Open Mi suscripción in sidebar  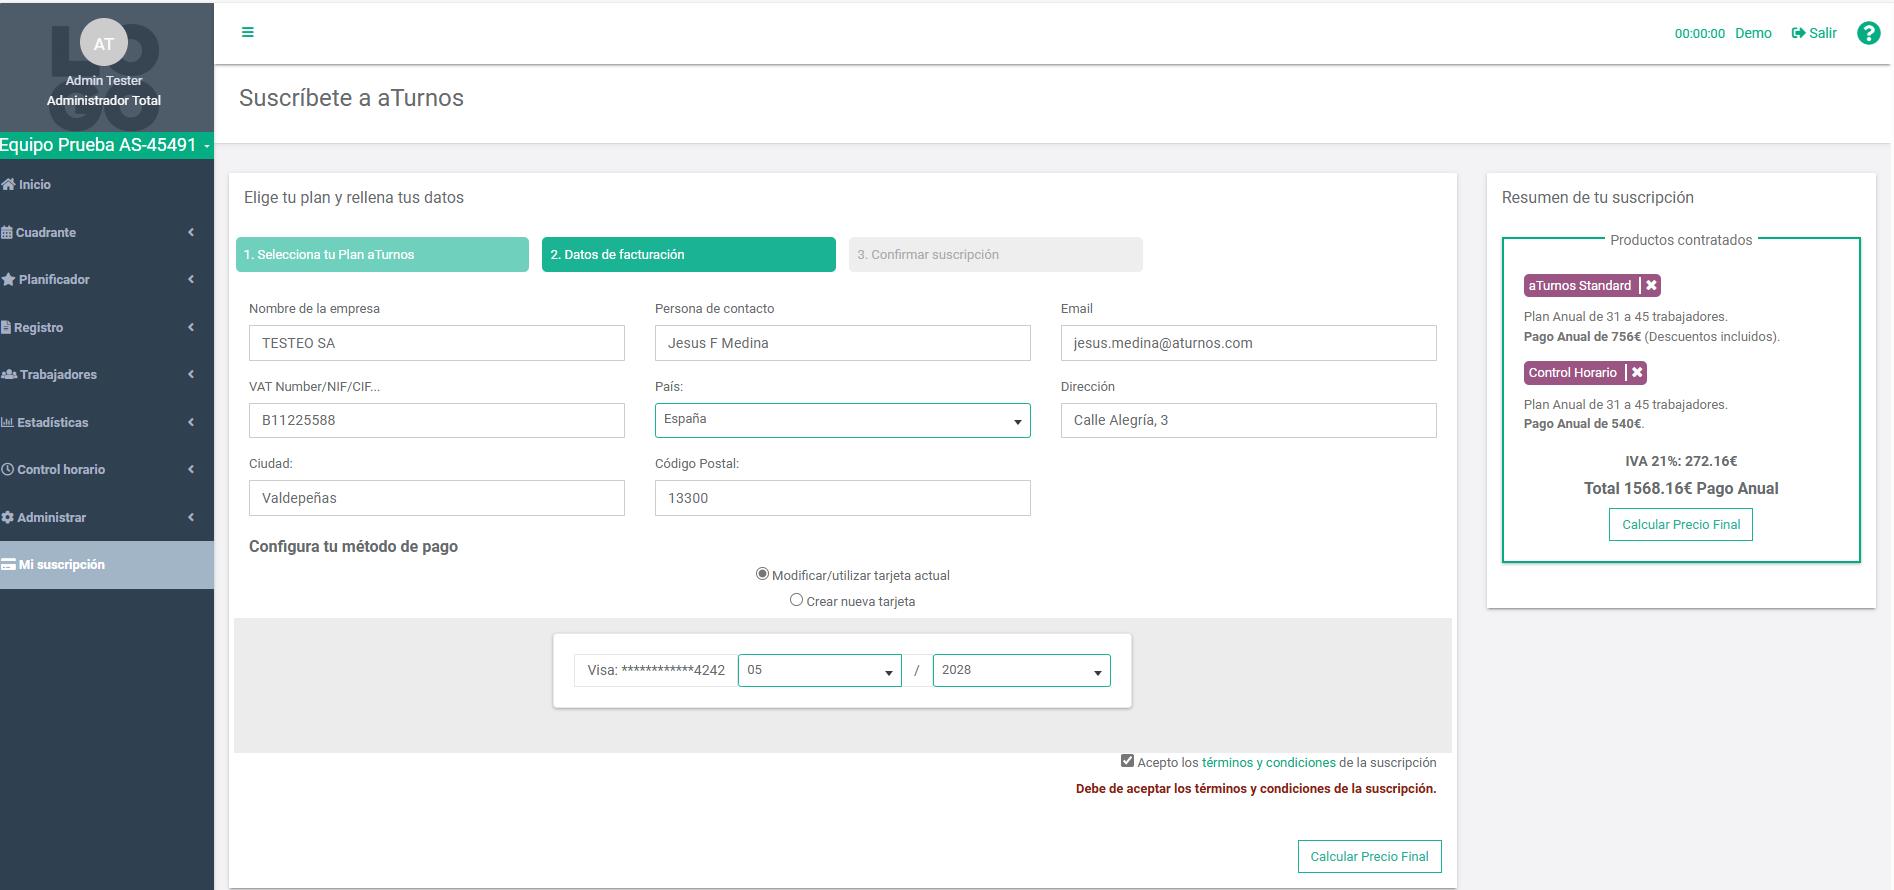(x=62, y=565)
